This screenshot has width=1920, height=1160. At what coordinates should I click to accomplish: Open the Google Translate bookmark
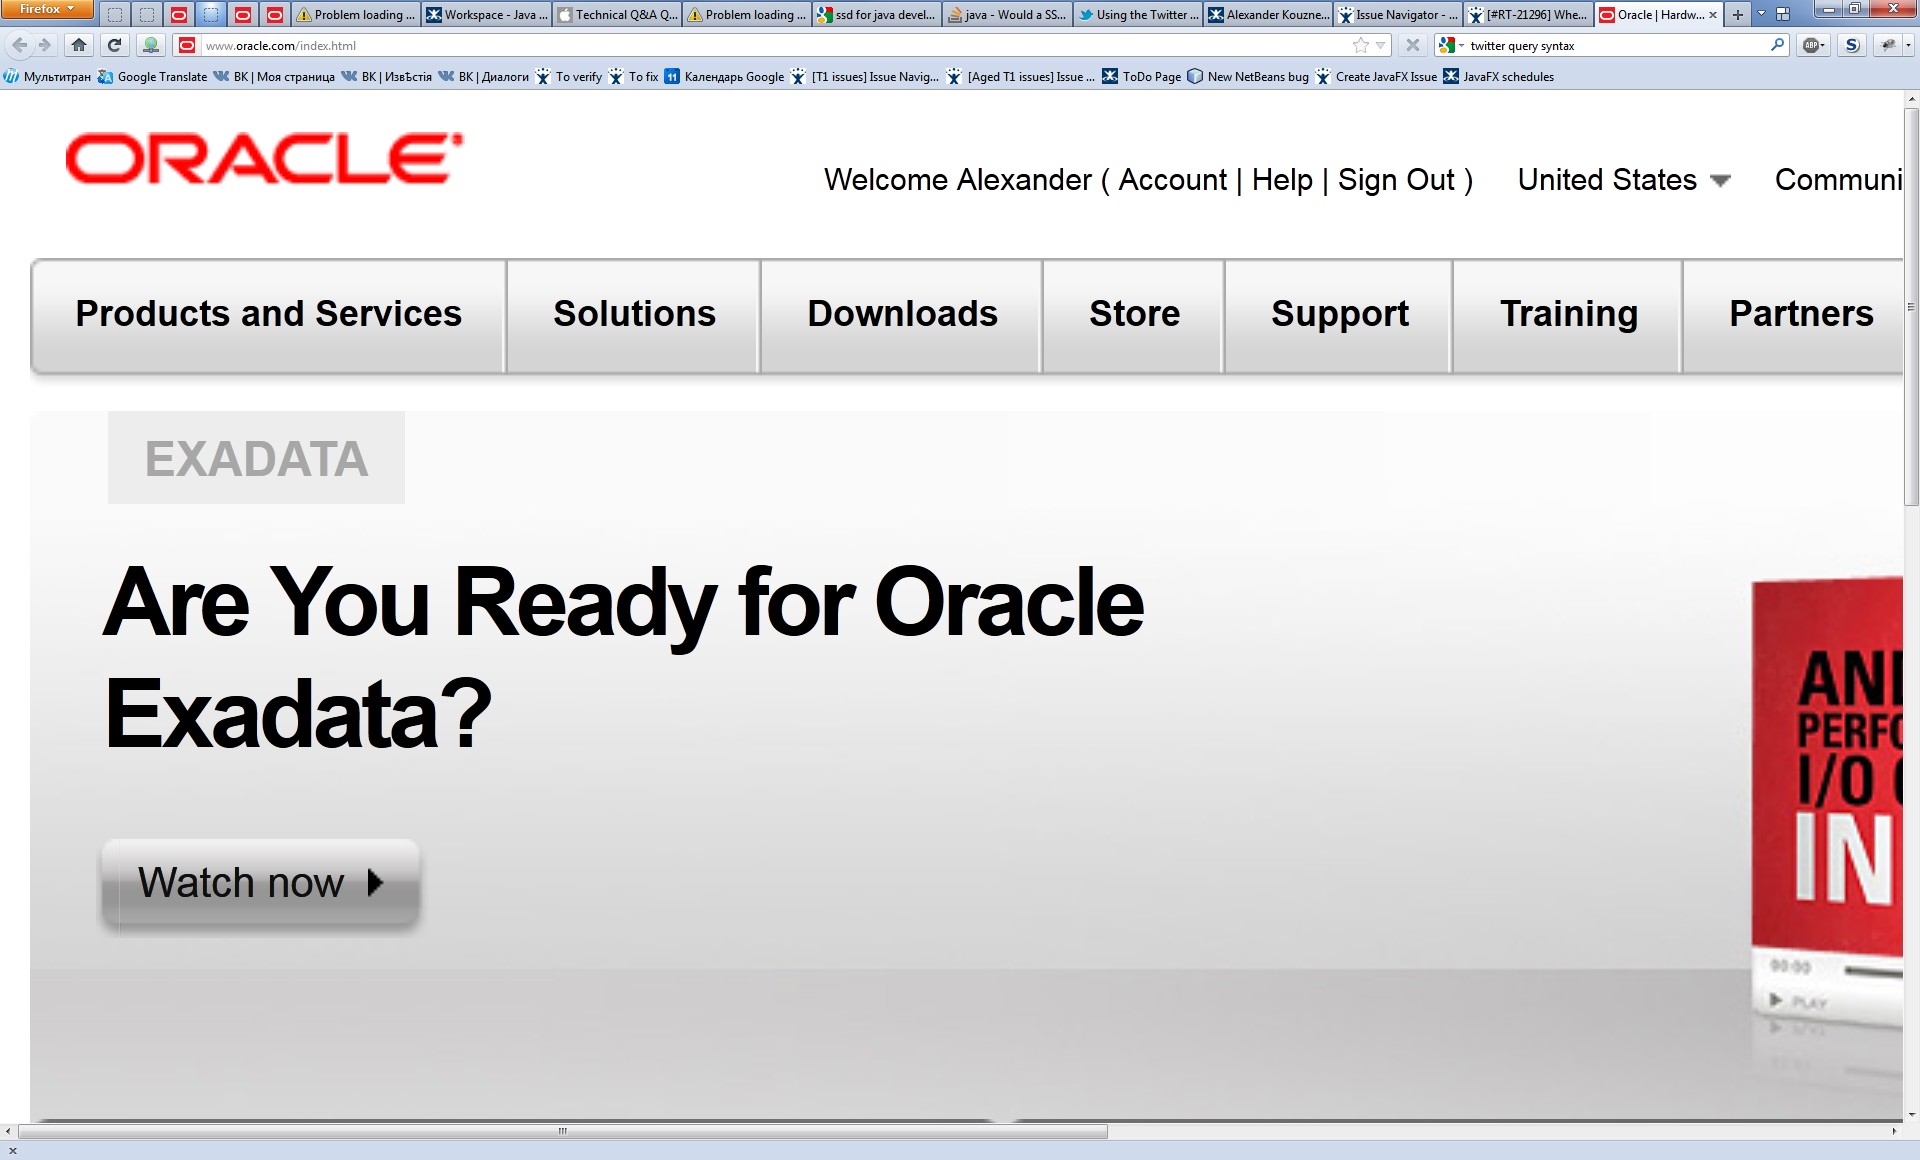[x=152, y=77]
